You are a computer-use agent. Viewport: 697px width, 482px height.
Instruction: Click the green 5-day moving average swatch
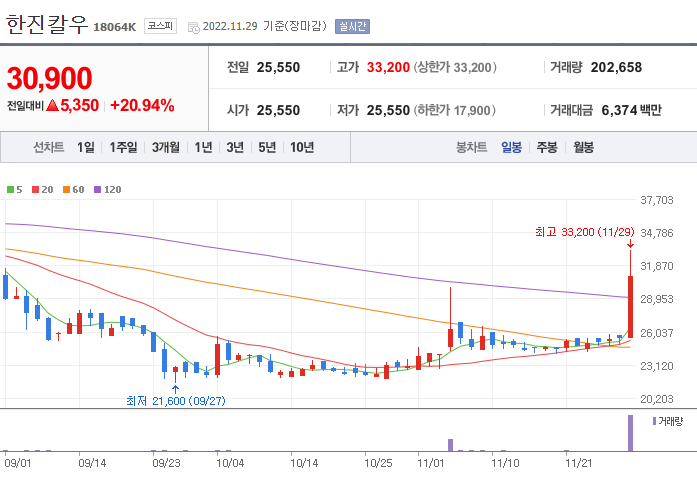click(x=10, y=189)
